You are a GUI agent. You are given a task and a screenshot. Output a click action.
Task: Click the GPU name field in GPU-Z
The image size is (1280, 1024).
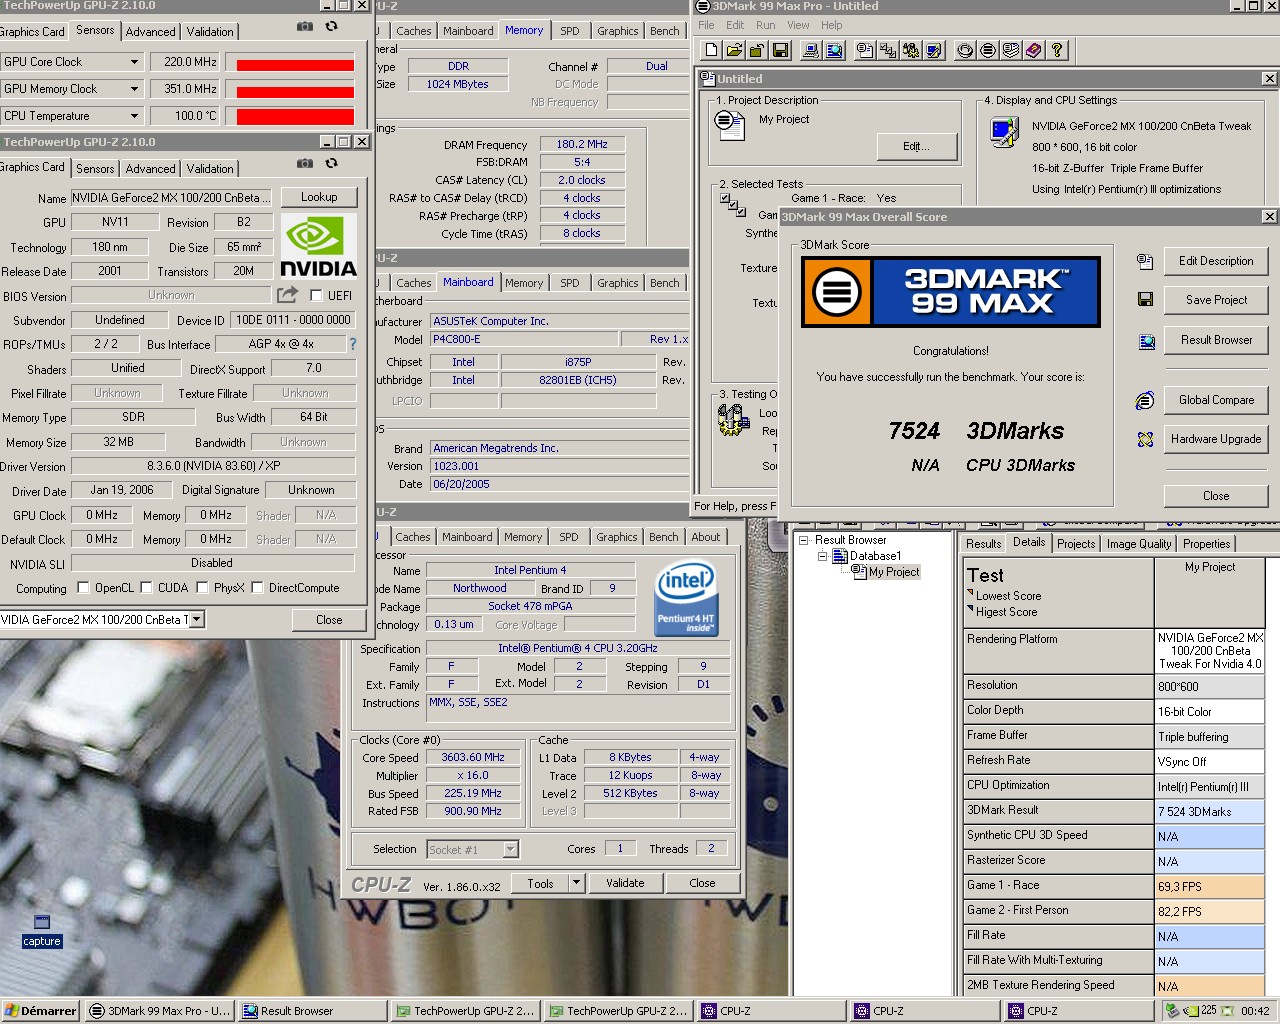[170, 198]
